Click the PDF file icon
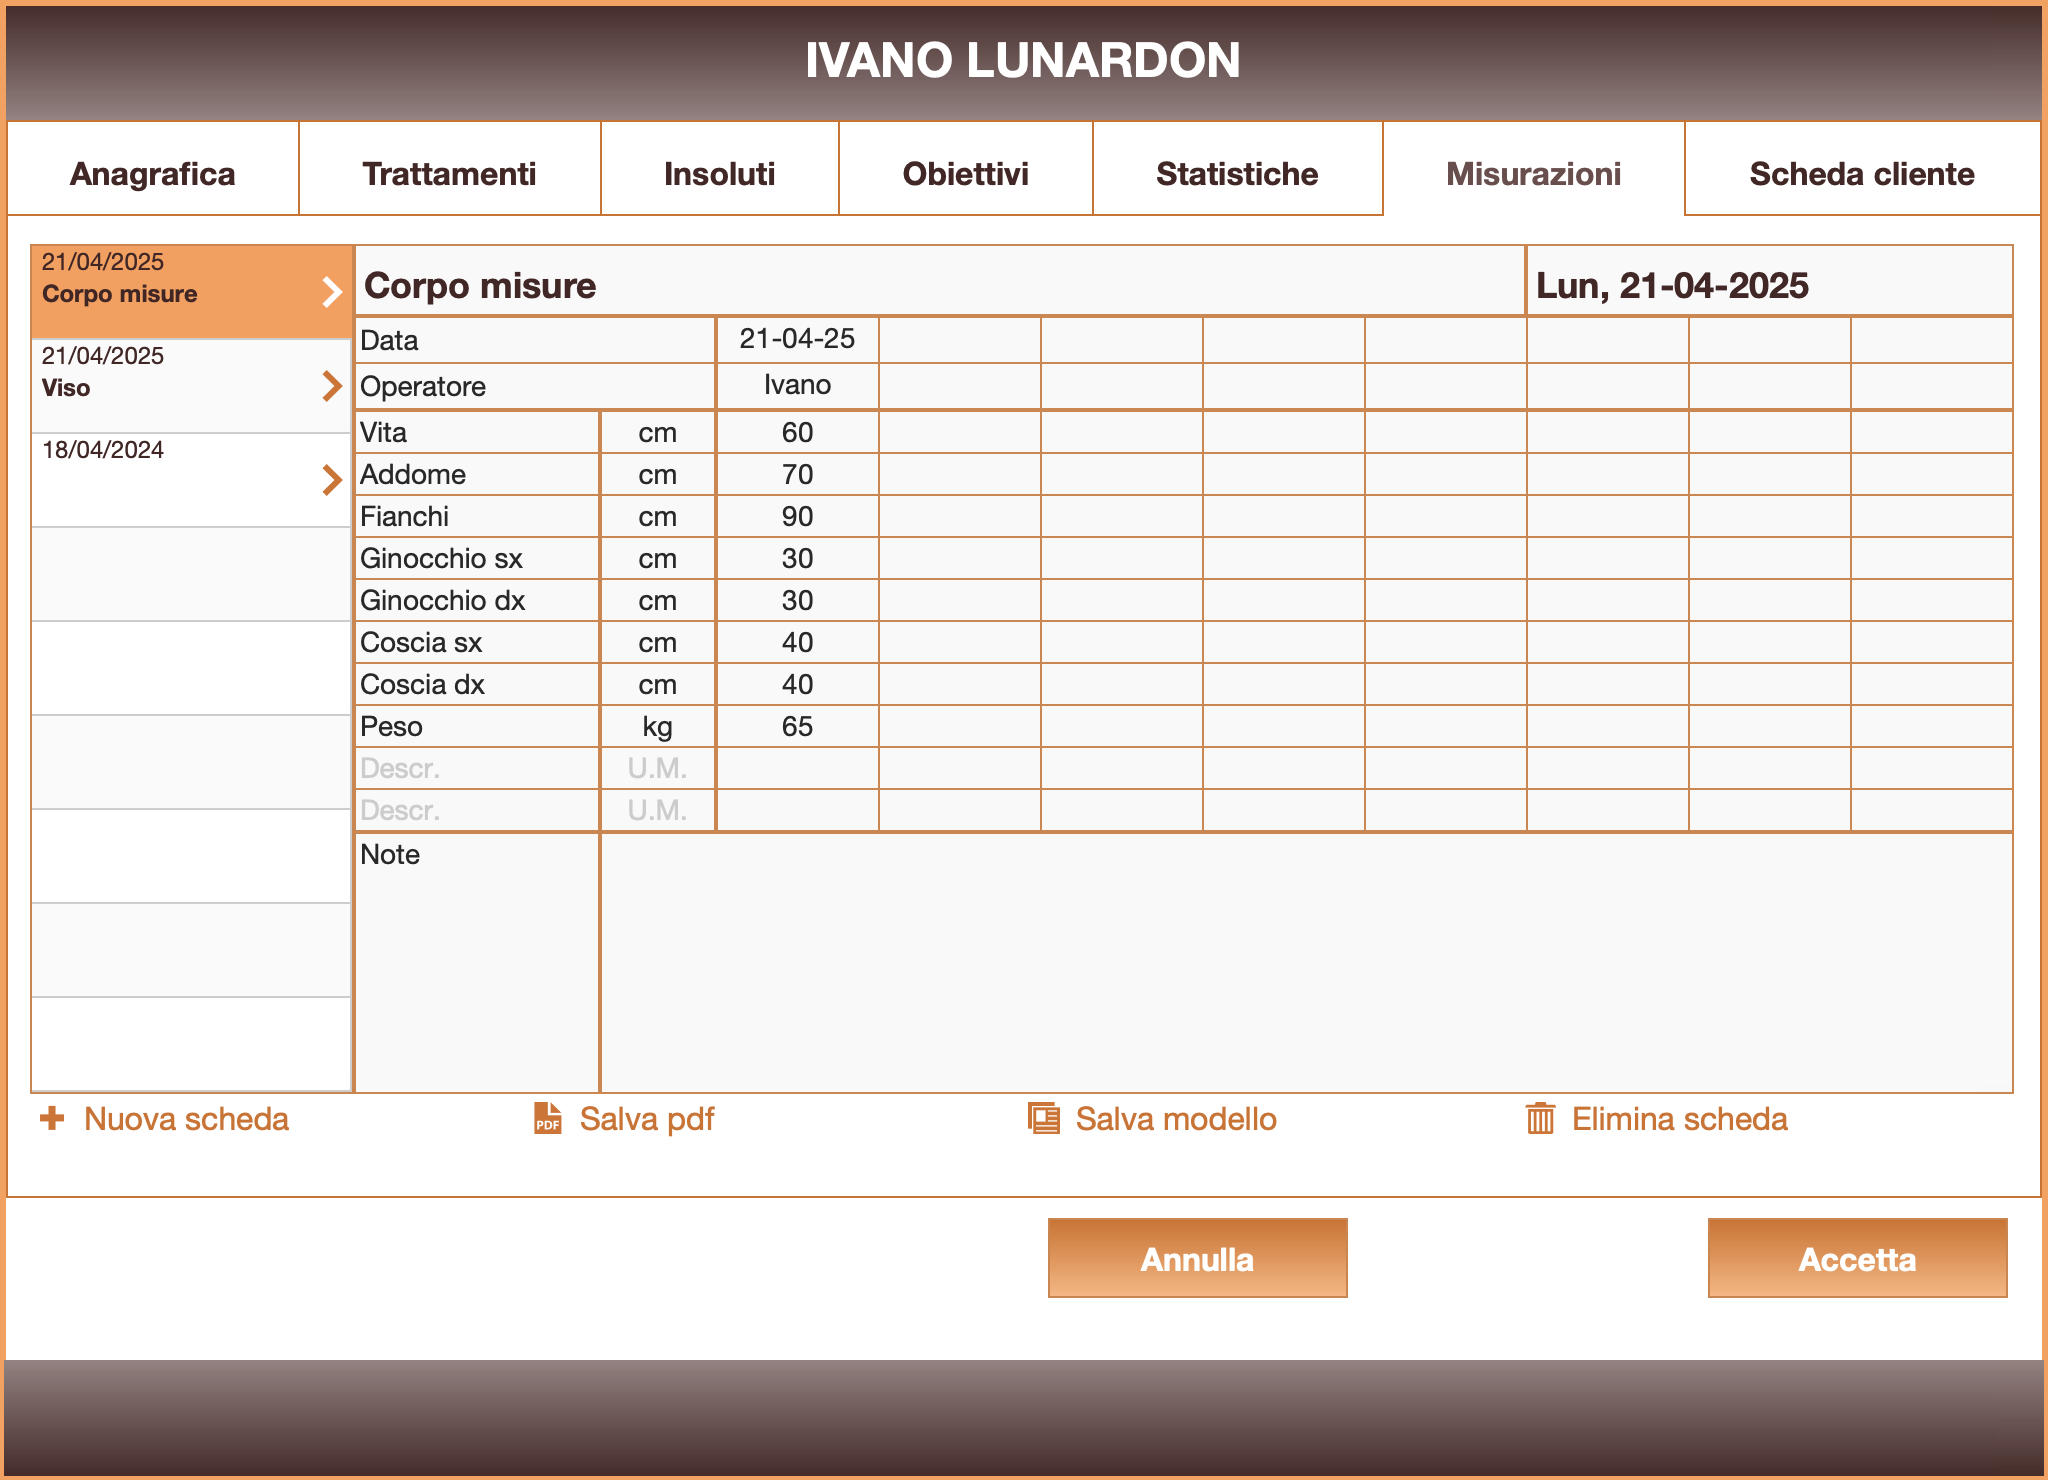This screenshot has width=2048, height=1480. pos(547,1118)
